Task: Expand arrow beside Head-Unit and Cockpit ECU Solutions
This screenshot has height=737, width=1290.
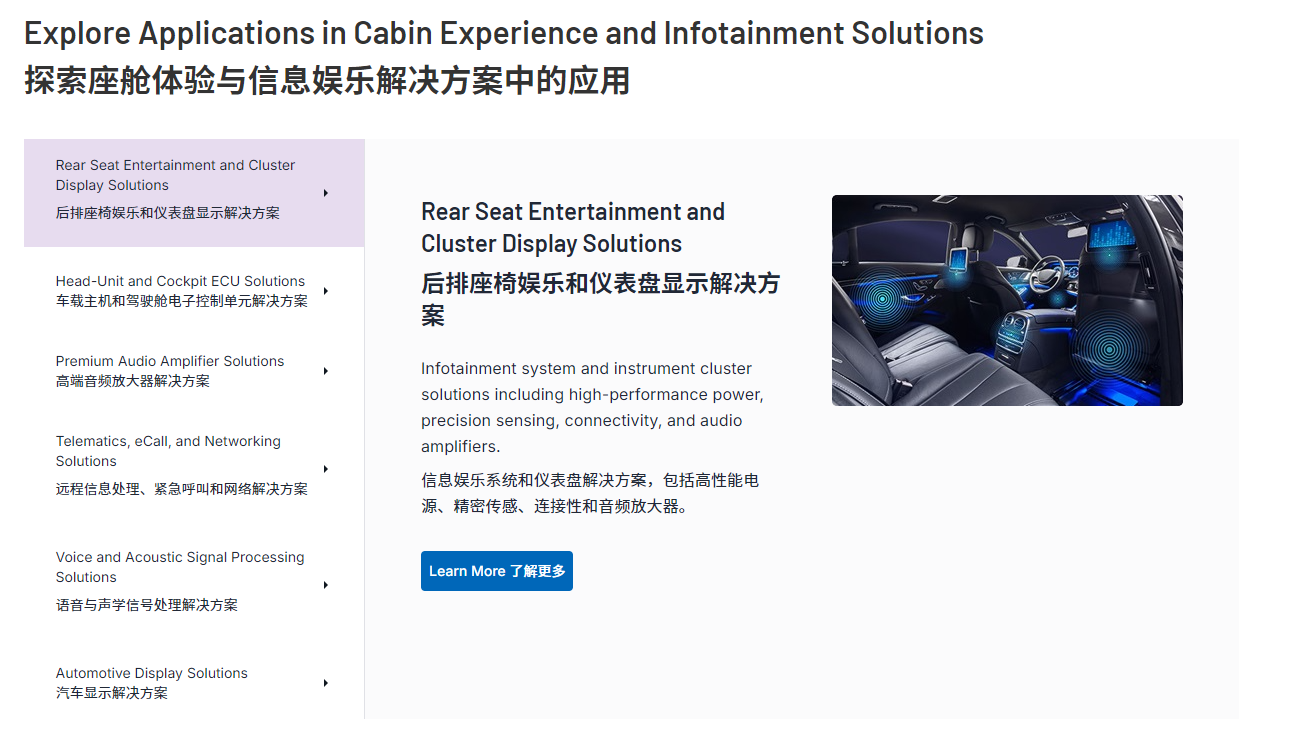Action: point(326,291)
